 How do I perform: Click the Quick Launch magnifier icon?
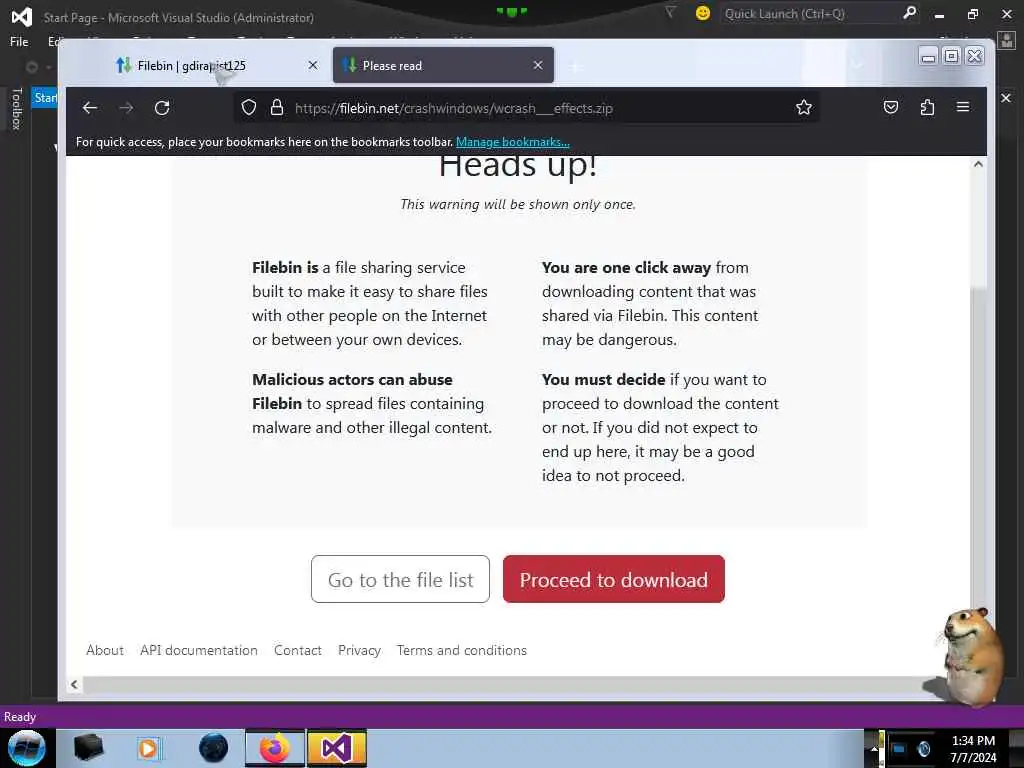pyautogui.click(x=909, y=13)
